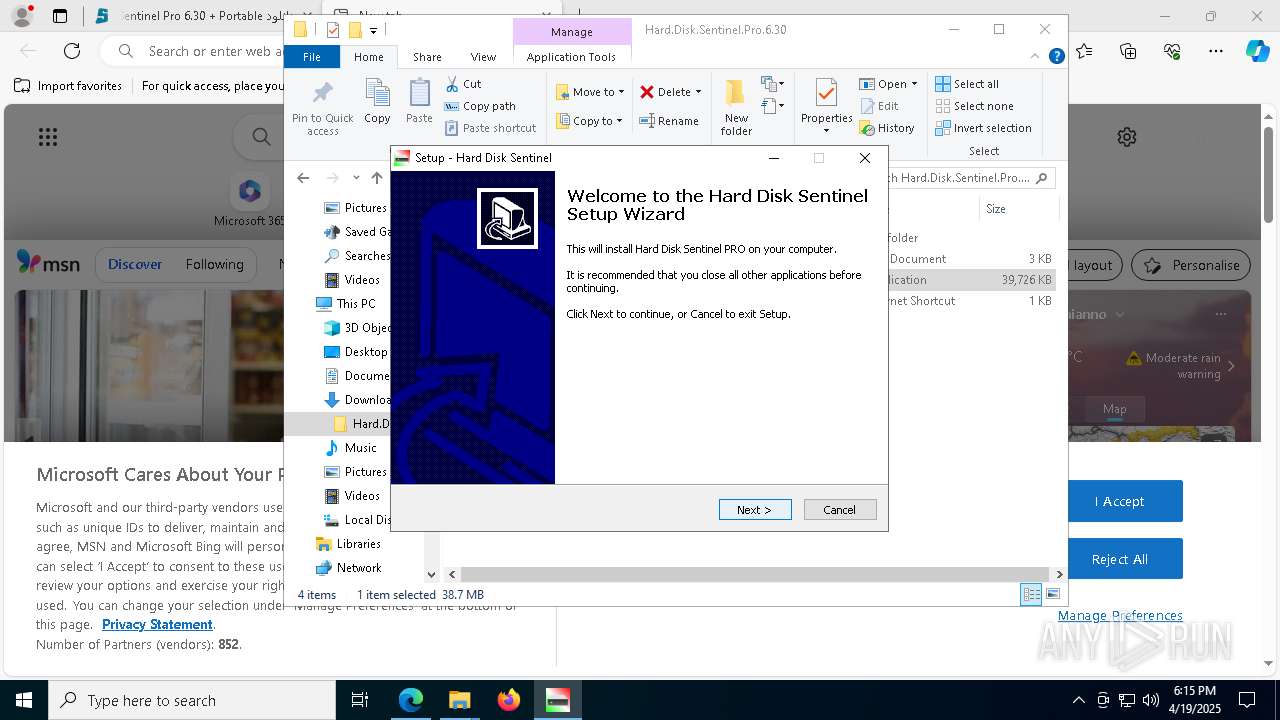Click the Copy icon in Explorer ribbon
1280x720 pixels.
click(377, 101)
